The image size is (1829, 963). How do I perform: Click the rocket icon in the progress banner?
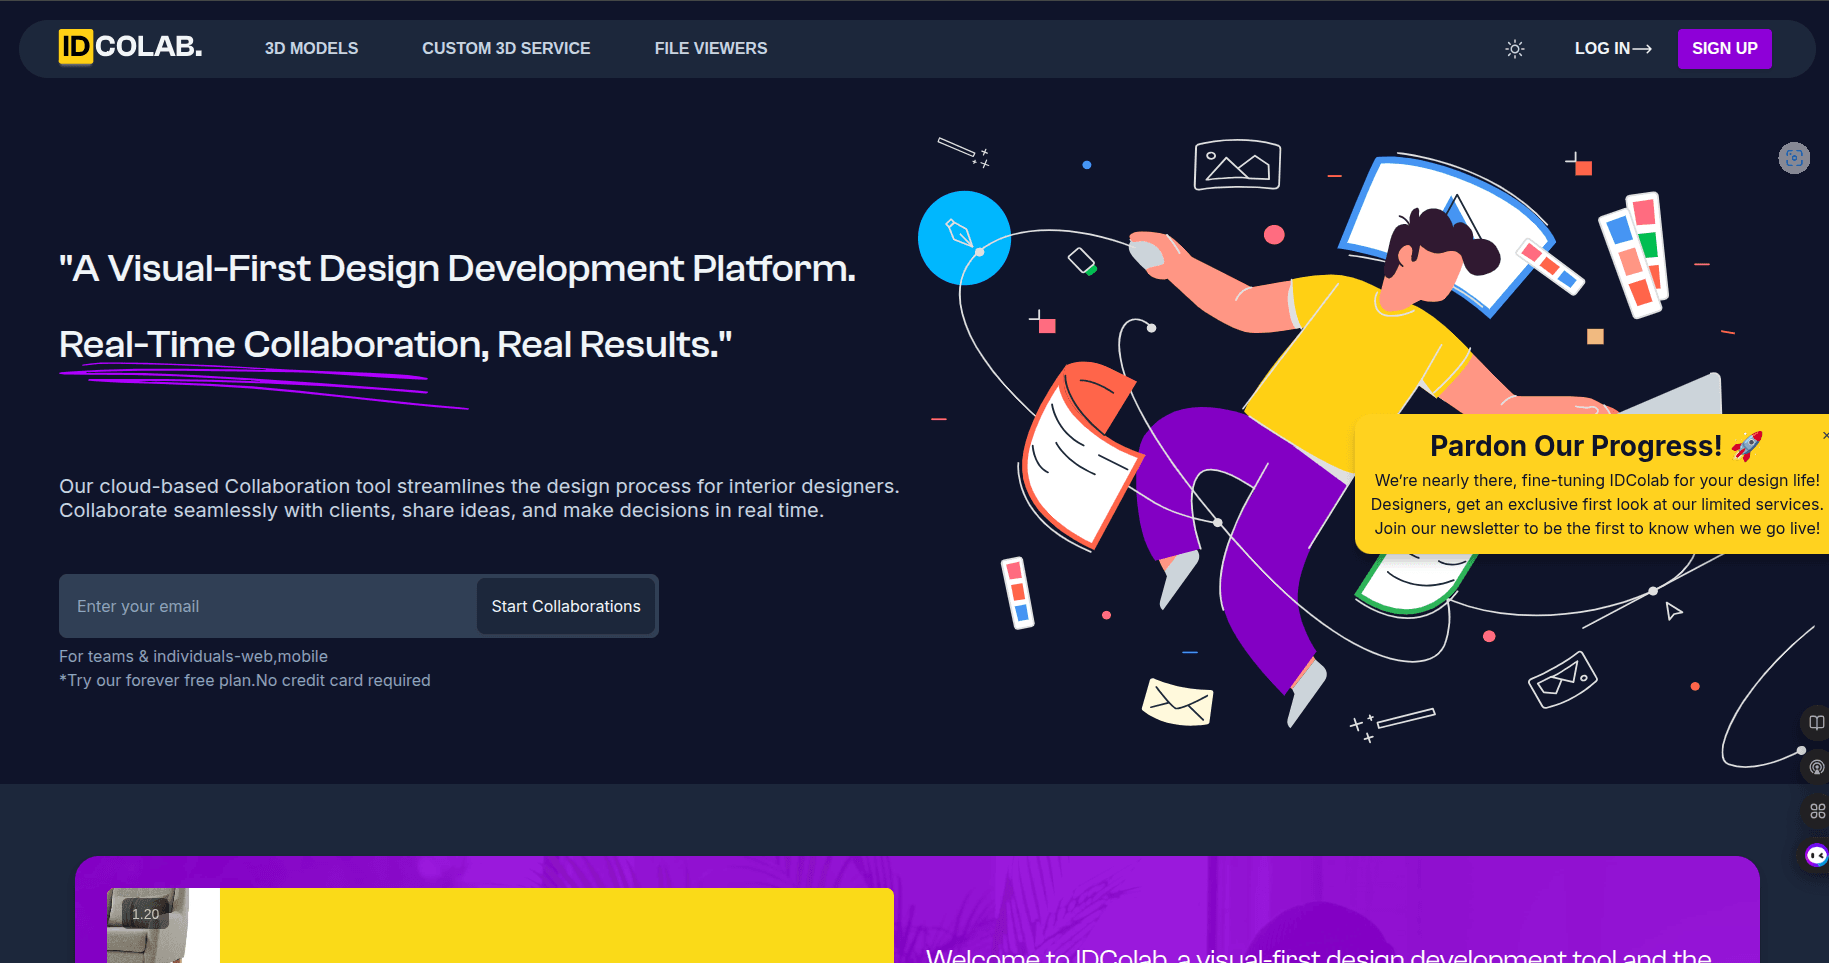point(1748,445)
